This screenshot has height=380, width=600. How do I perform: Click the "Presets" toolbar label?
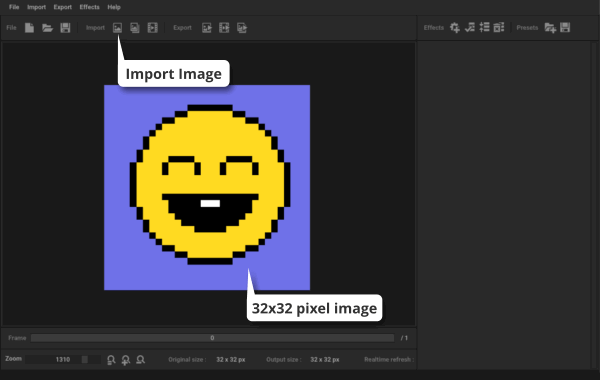point(527,28)
